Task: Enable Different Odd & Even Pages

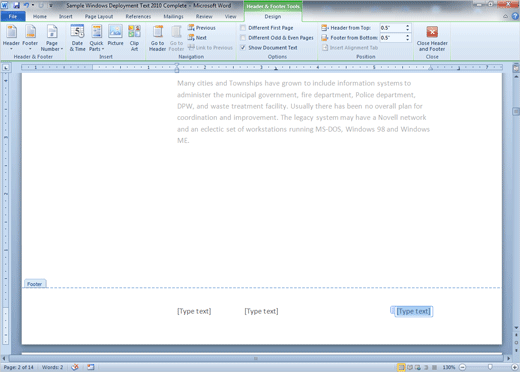Action: 277,38
